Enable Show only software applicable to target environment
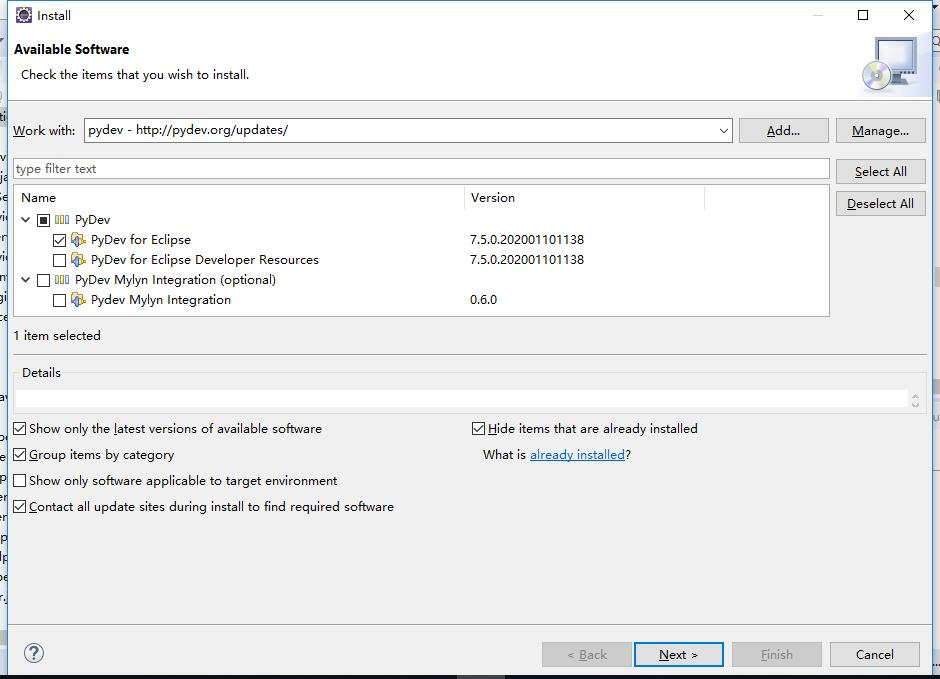The image size is (940, 679). 20,481
